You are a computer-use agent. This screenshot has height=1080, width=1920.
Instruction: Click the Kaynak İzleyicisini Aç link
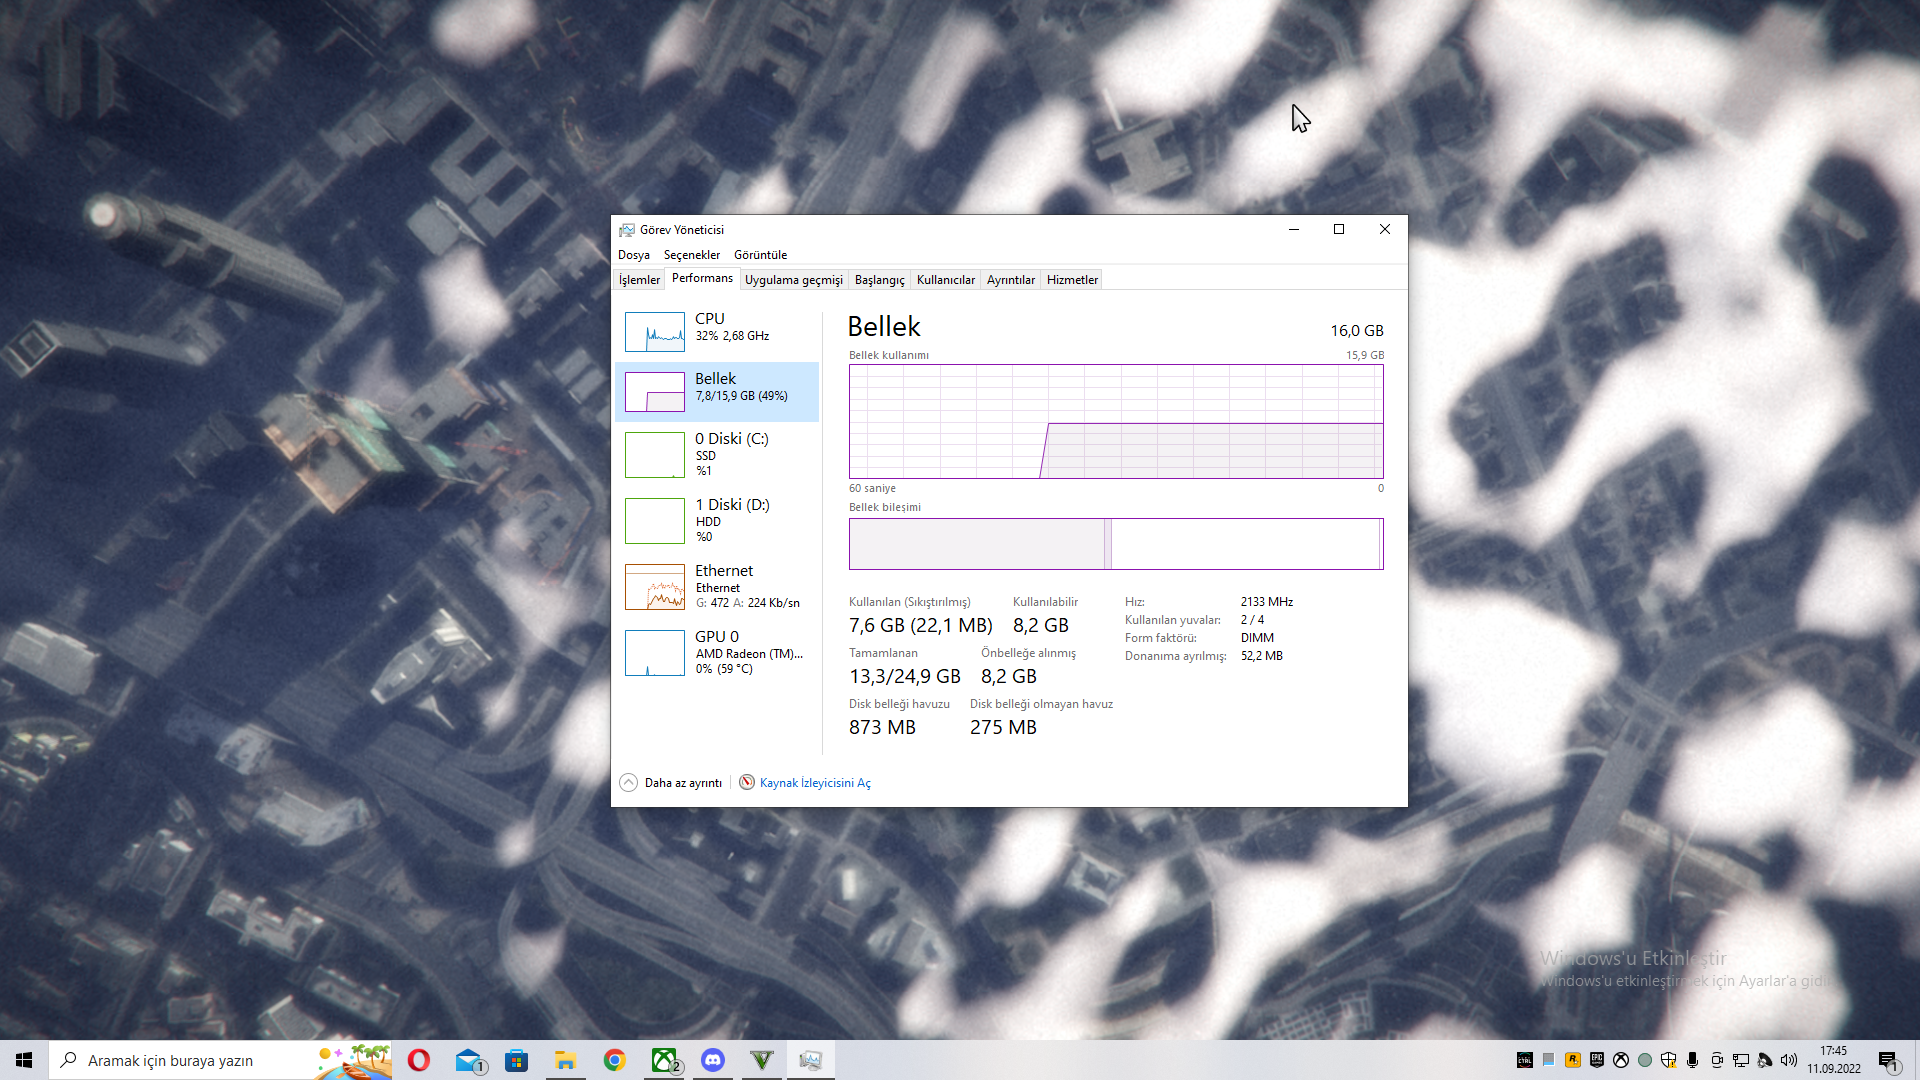(814, 783)
